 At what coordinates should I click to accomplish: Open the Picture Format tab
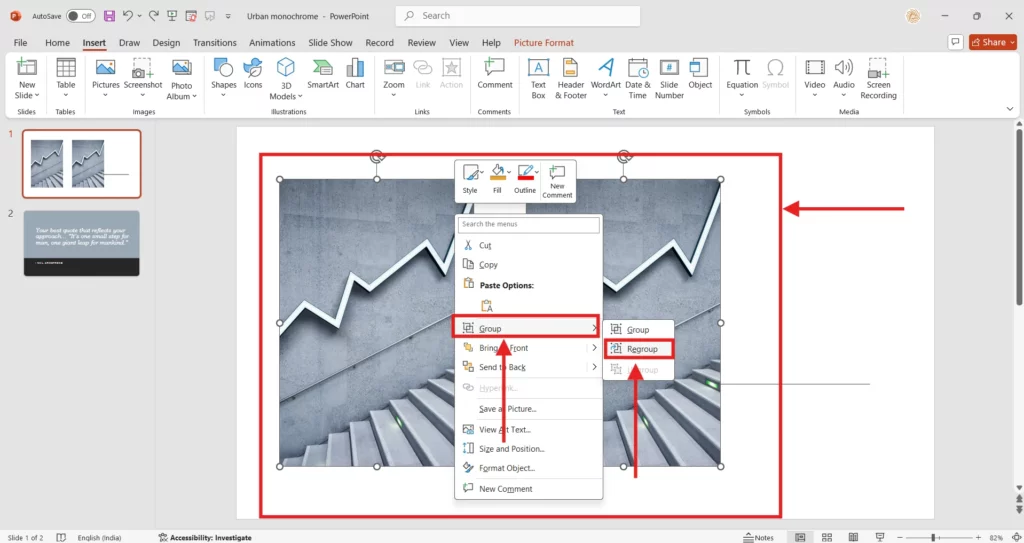[x=543, y=43]
